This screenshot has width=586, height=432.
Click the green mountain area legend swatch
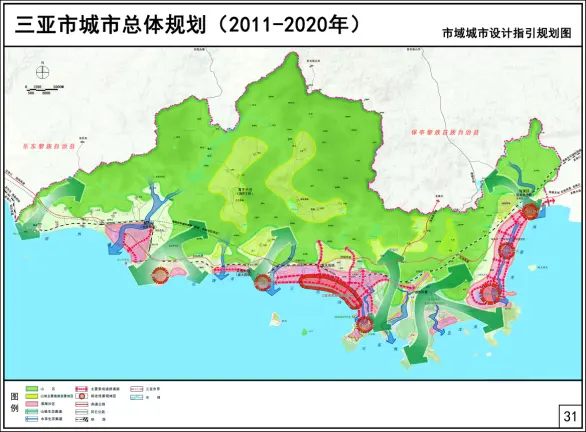point(32,389)
